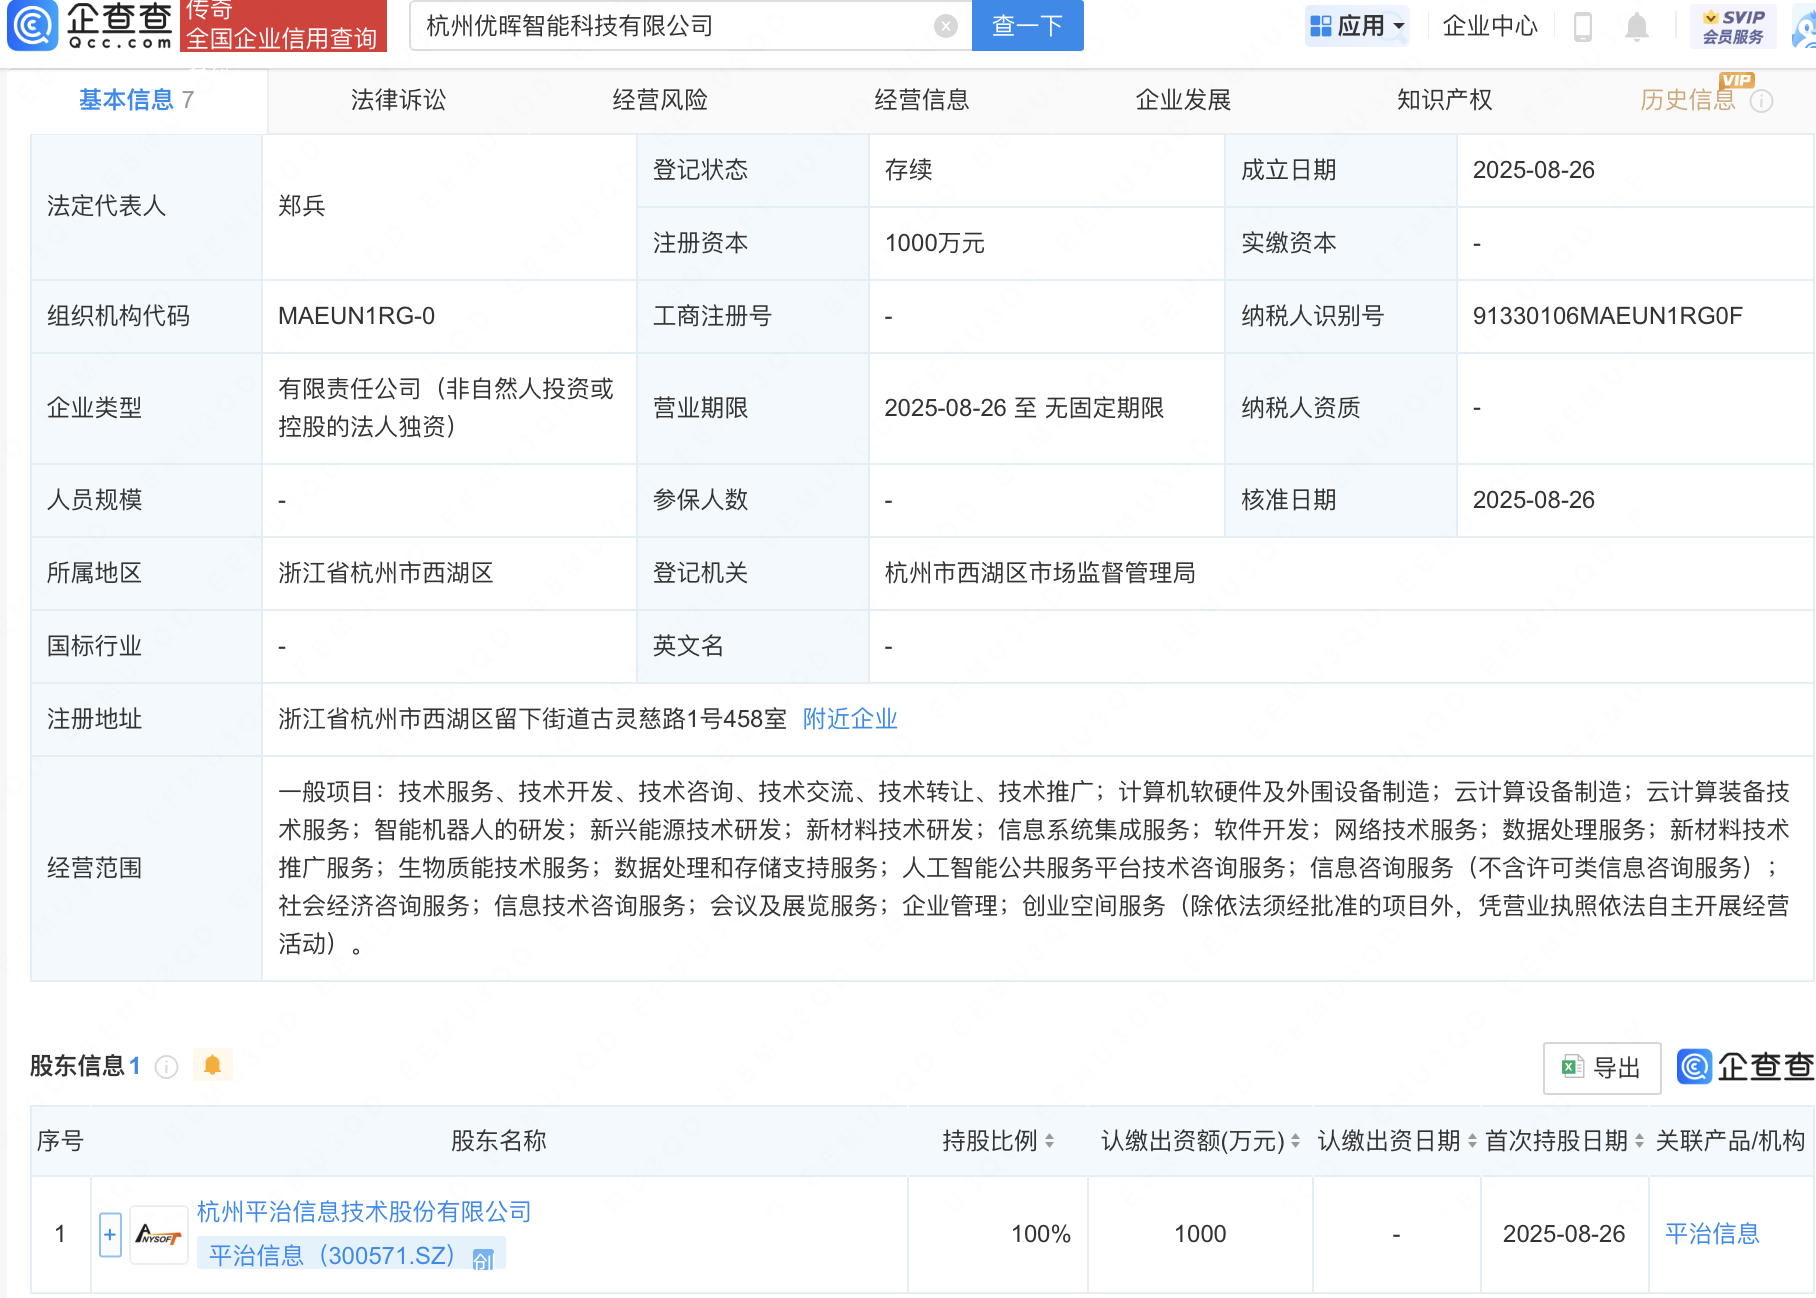Switch to the 法律诉讼 tab
Viewport: 1816px width, 1298px height.
coord(398,100)
